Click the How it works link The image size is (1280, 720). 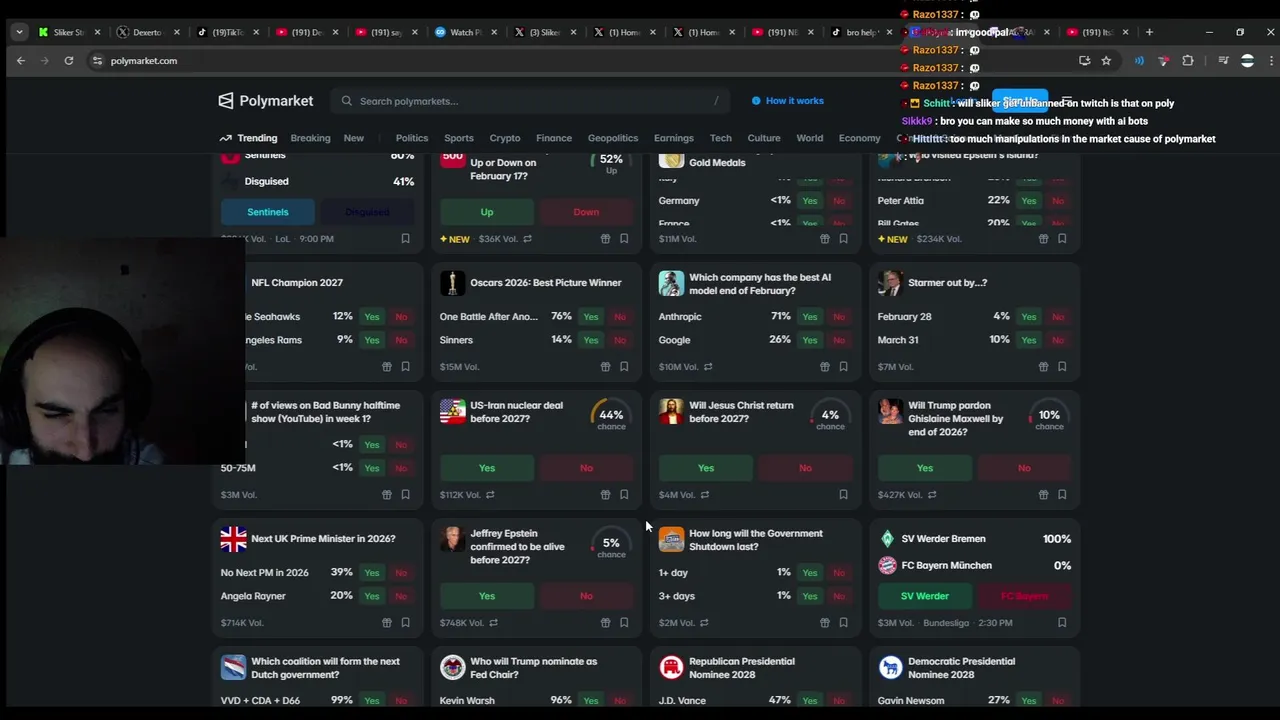[788, 101]
